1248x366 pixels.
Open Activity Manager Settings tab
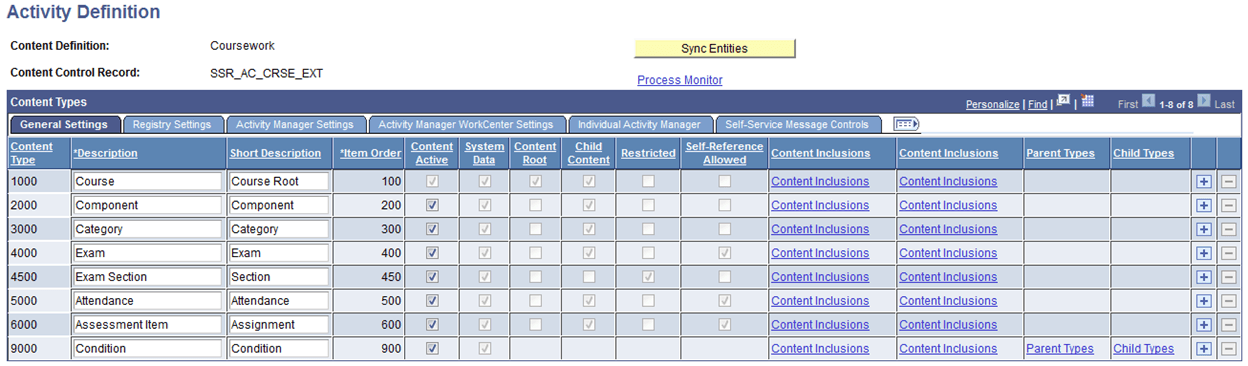click(x=295, y=125)
